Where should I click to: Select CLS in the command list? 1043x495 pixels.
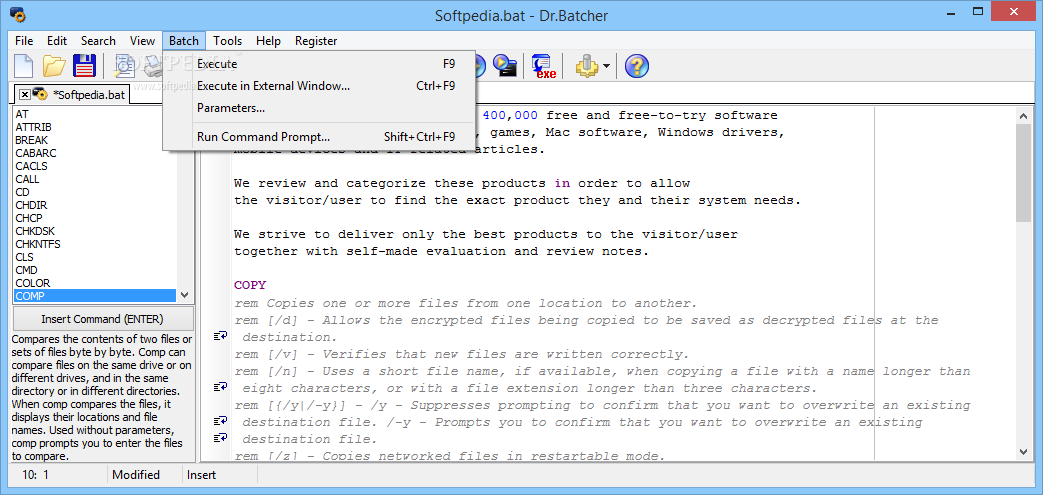point(95,257)
